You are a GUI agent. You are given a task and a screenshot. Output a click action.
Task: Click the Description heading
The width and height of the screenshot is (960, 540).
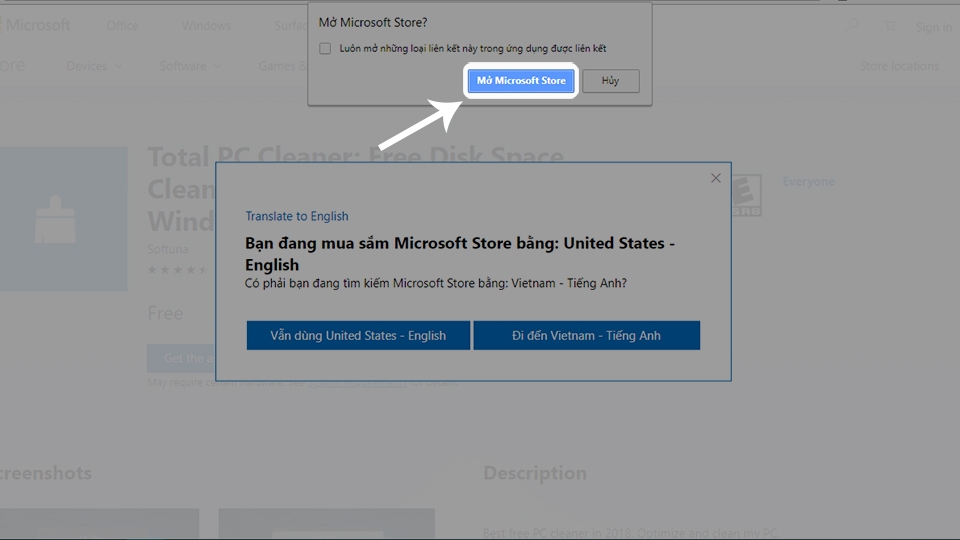[534, 473]
